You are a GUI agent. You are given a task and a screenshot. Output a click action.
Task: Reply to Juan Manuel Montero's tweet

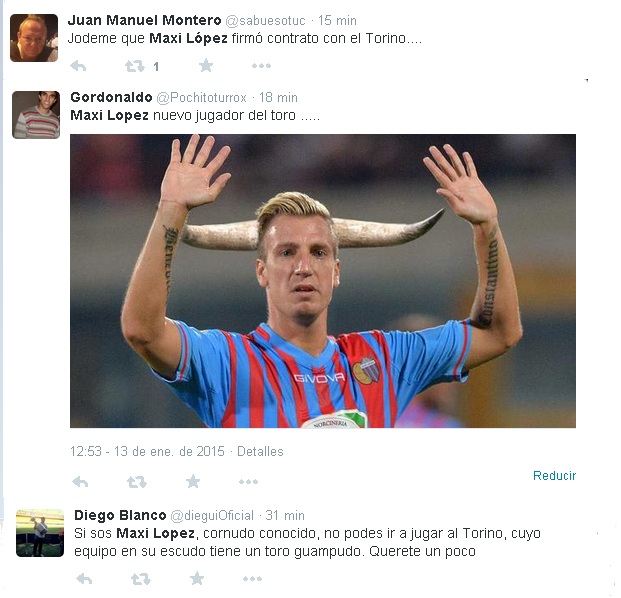(x=78, y=66)
